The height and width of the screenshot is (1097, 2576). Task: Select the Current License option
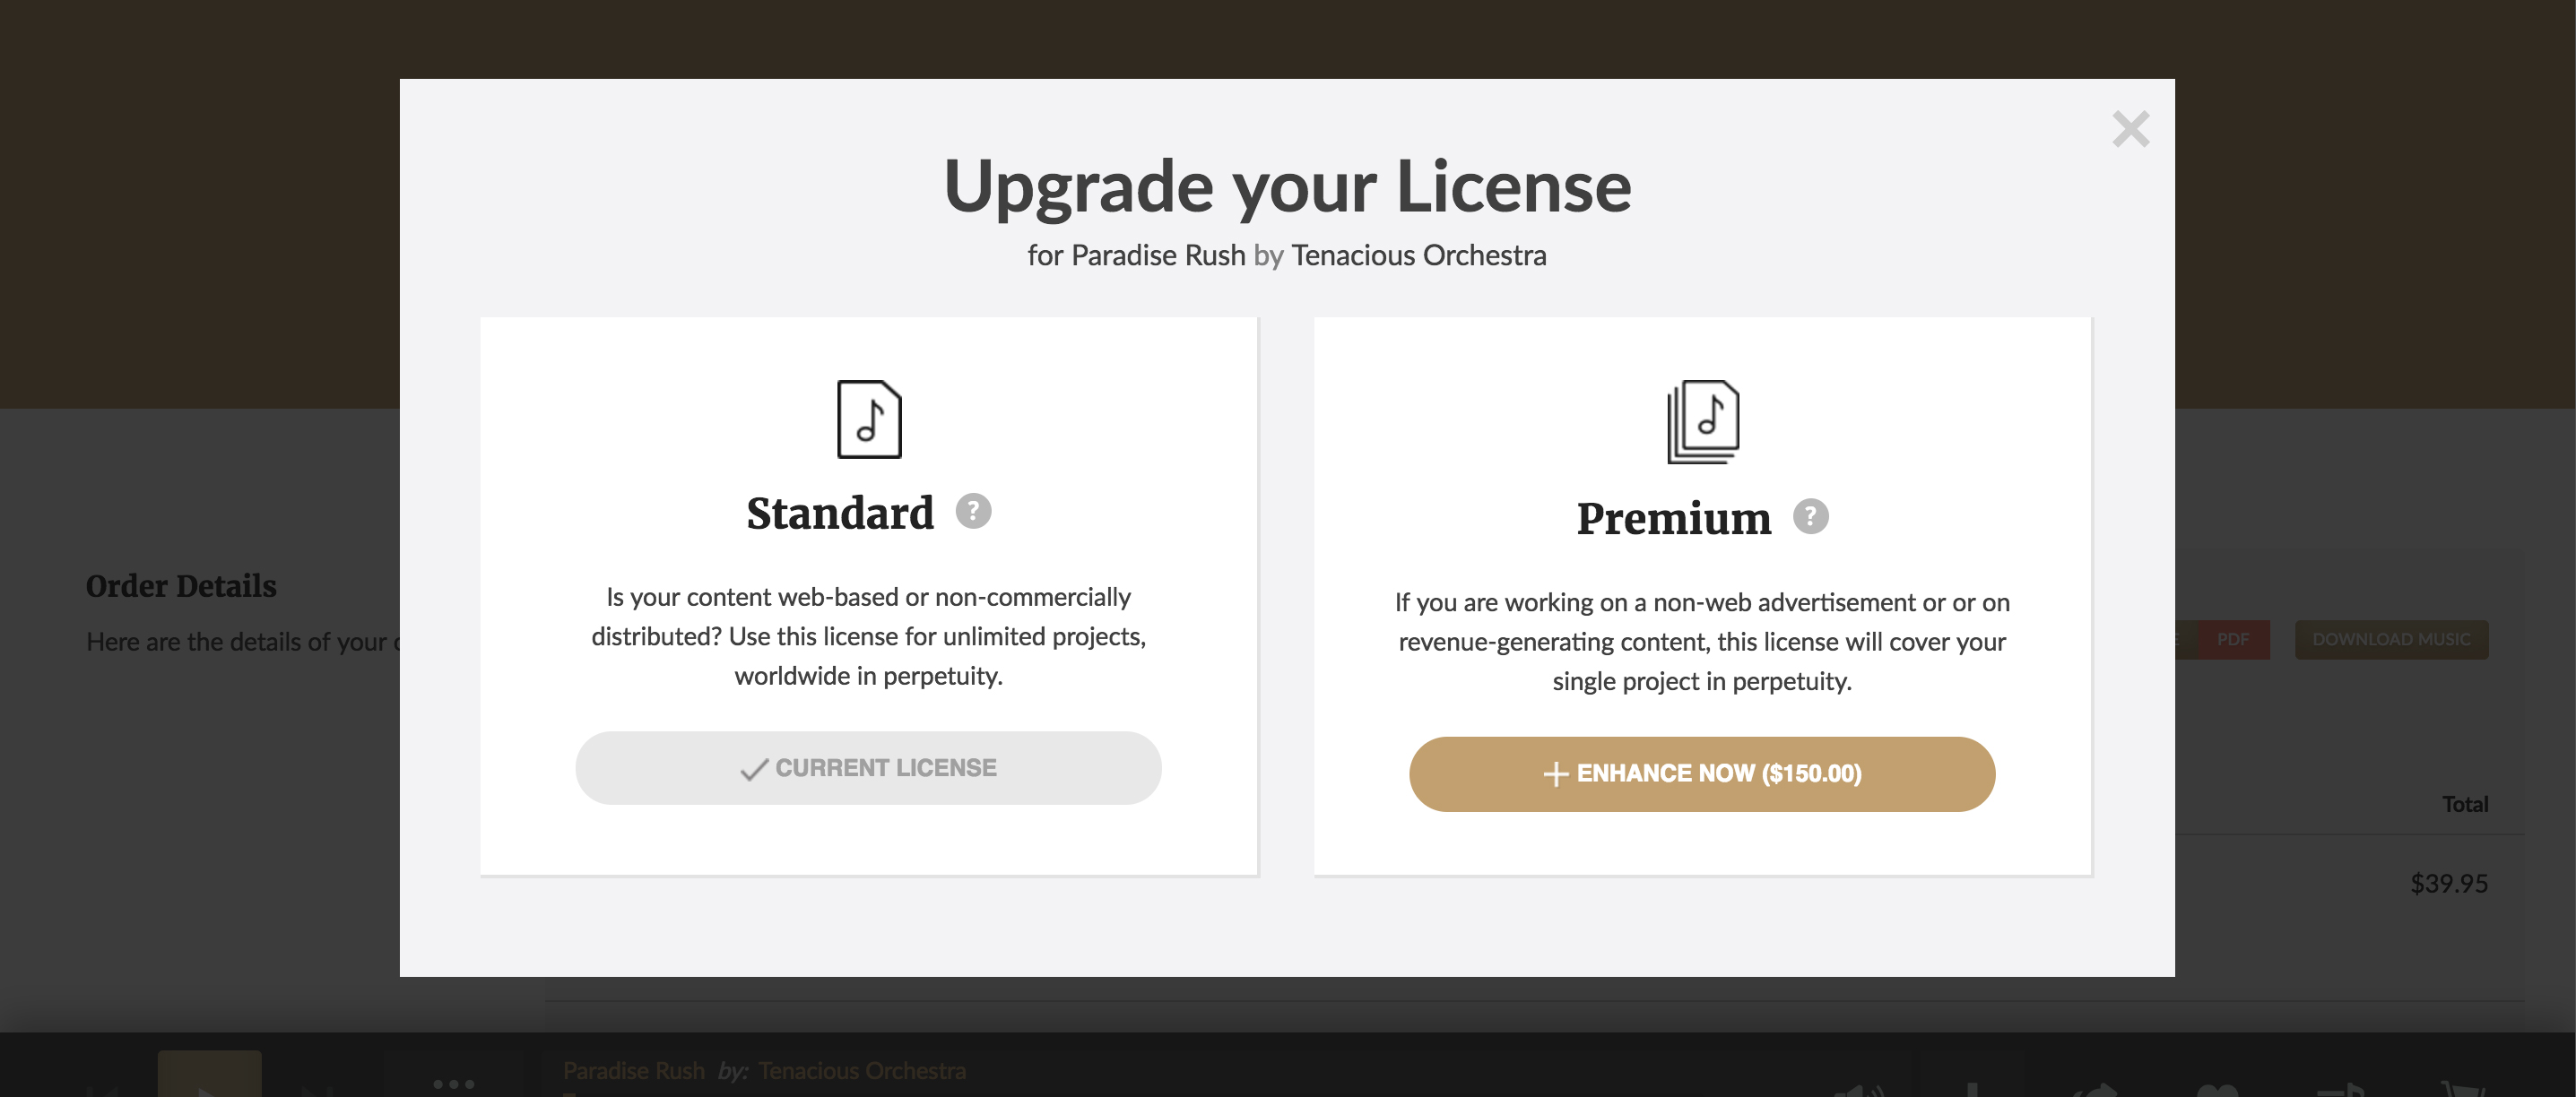868,768
